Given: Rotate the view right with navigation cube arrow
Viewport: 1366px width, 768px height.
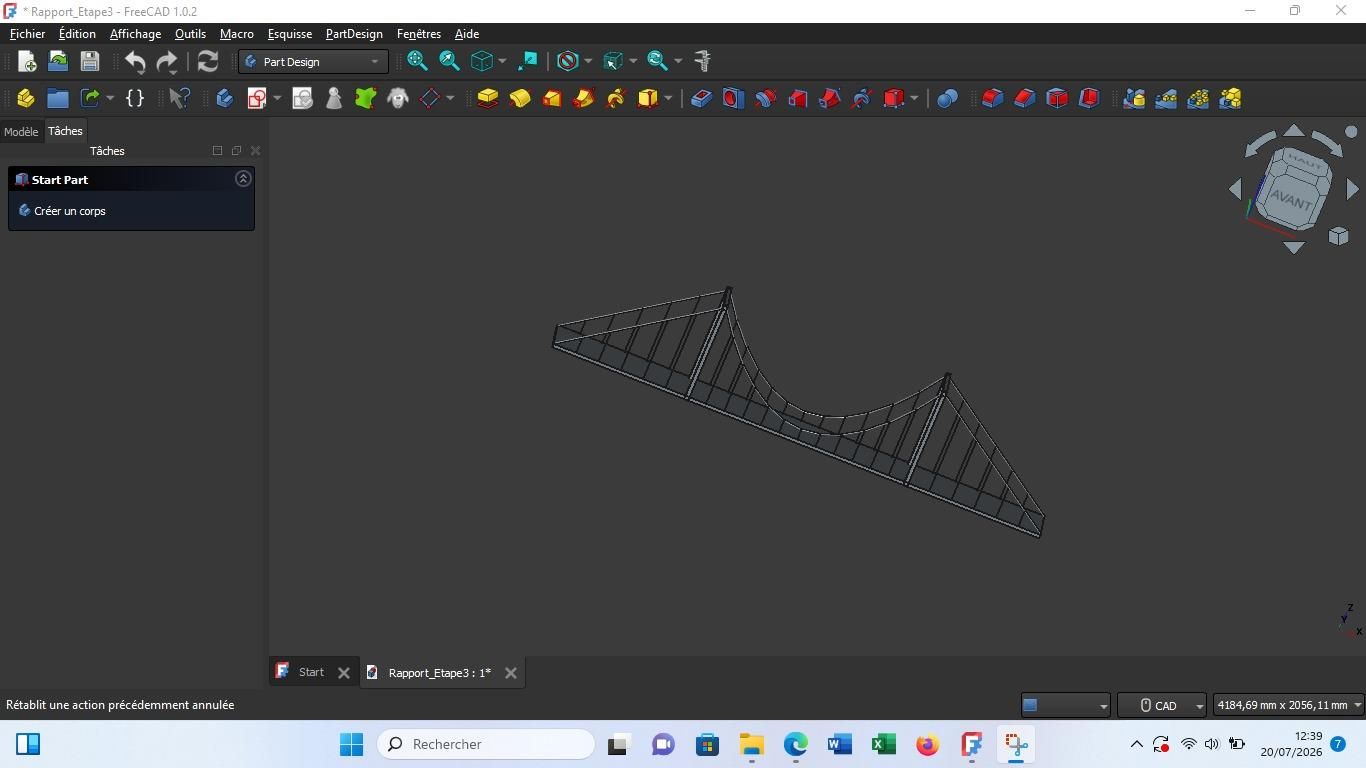Looking at the screenshot, I should click(x=1352, y=188).
